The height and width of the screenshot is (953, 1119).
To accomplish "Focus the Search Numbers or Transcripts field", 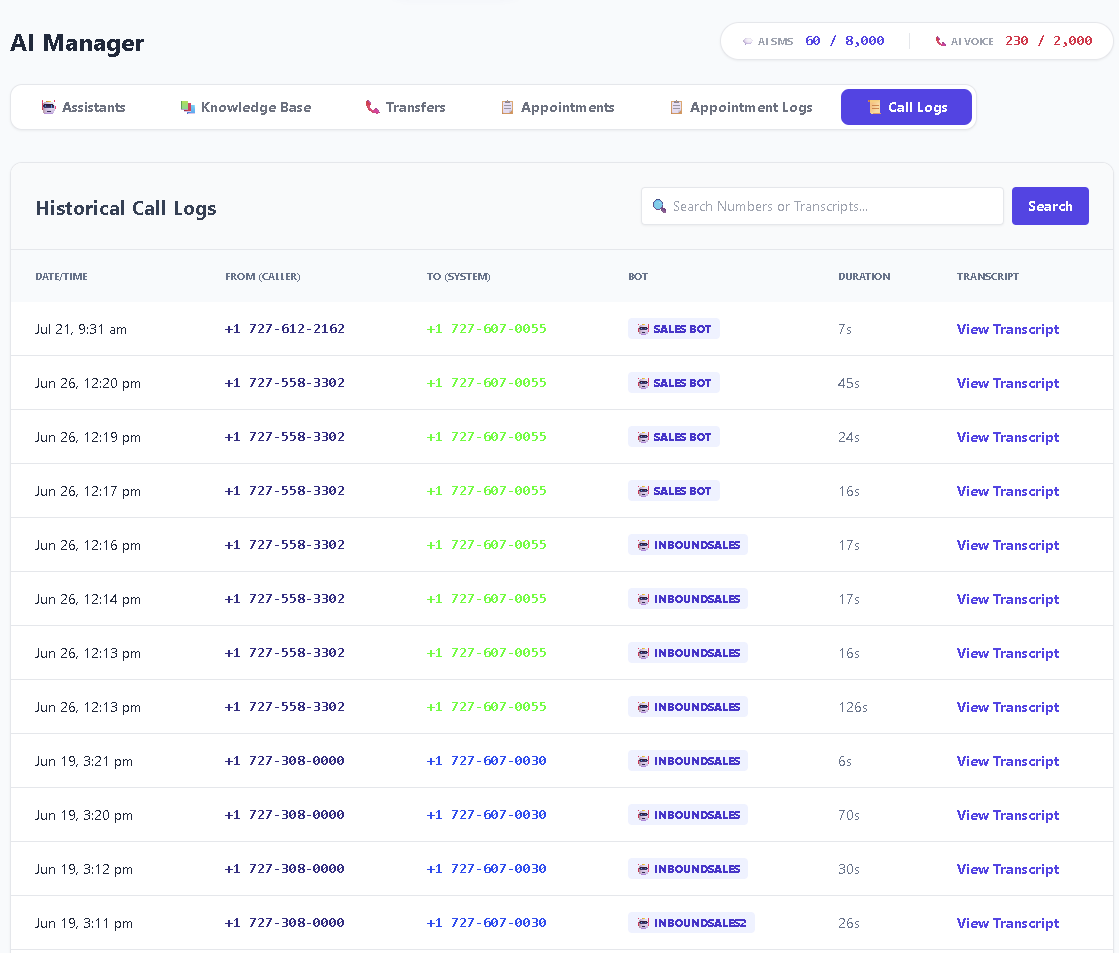I will pos(822,206).
